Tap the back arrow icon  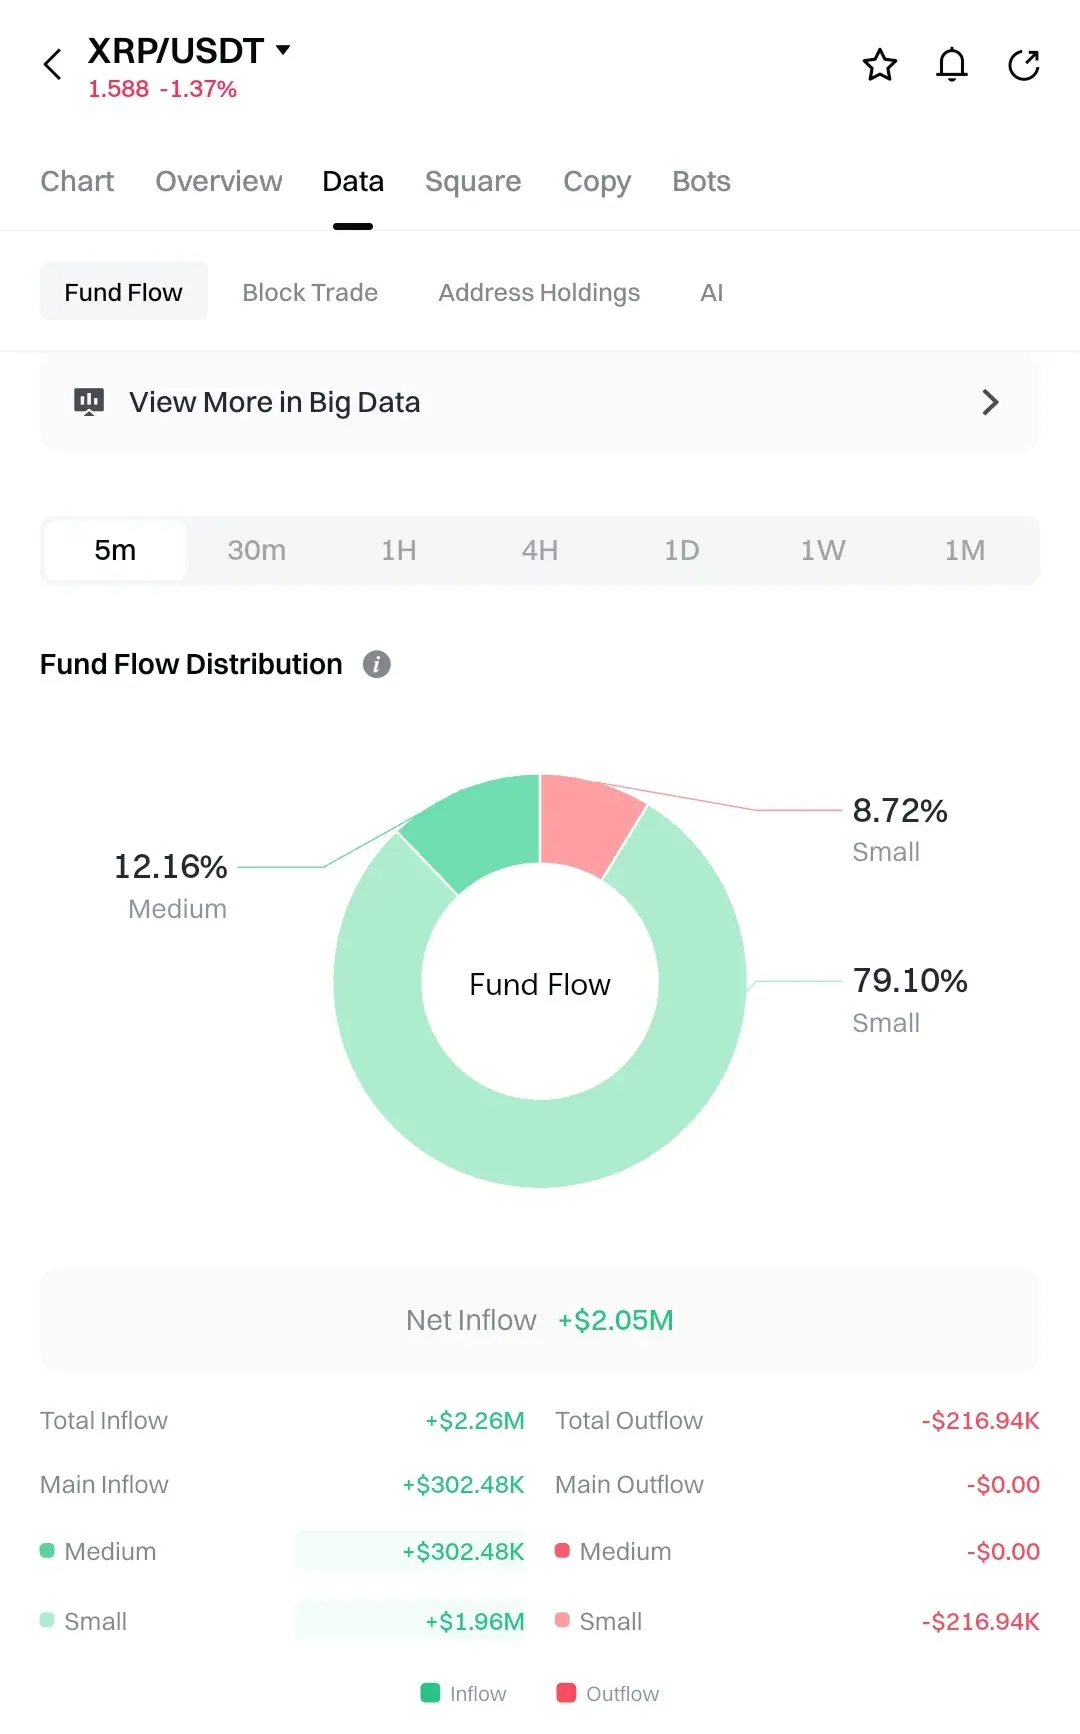(x=53, y=65)
